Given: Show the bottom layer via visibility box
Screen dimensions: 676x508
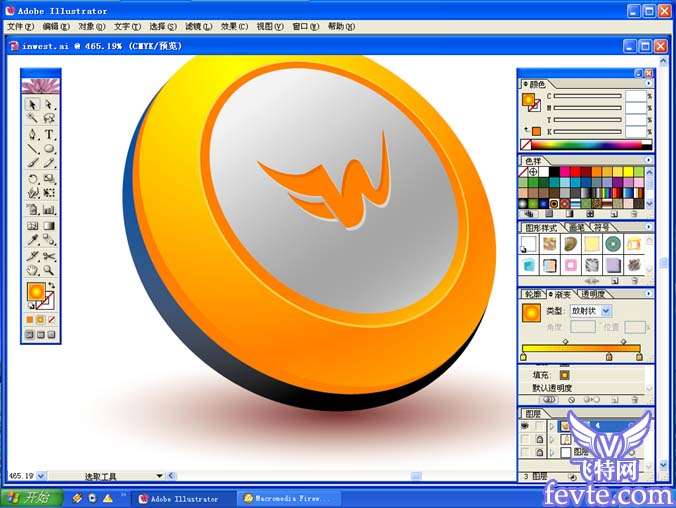Looking at the screenshot, I should [x=525, y=452].
